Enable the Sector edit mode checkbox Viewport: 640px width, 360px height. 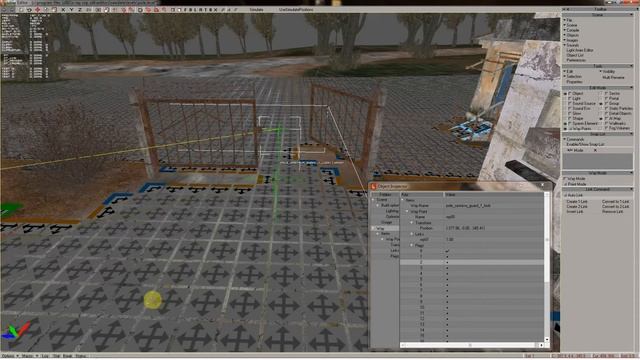pyautogui.click(x=606, y=93)
